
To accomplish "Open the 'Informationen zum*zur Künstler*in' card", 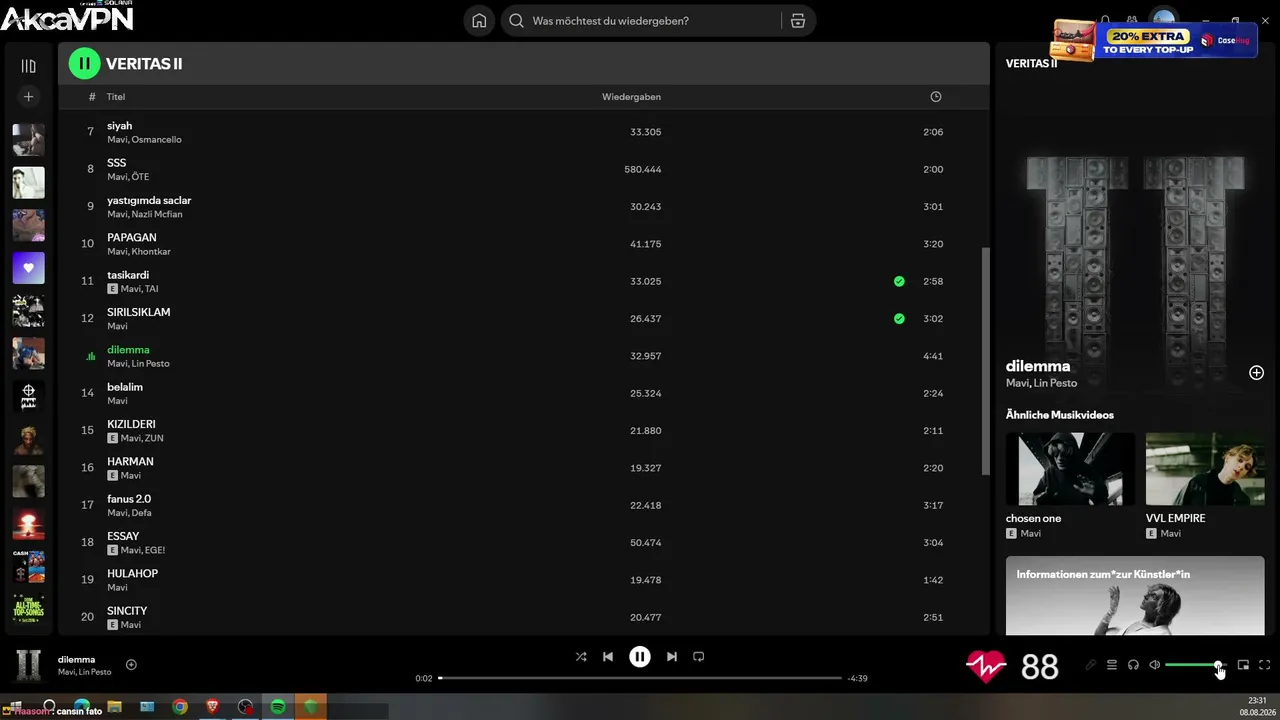I will pos(1135,596).
